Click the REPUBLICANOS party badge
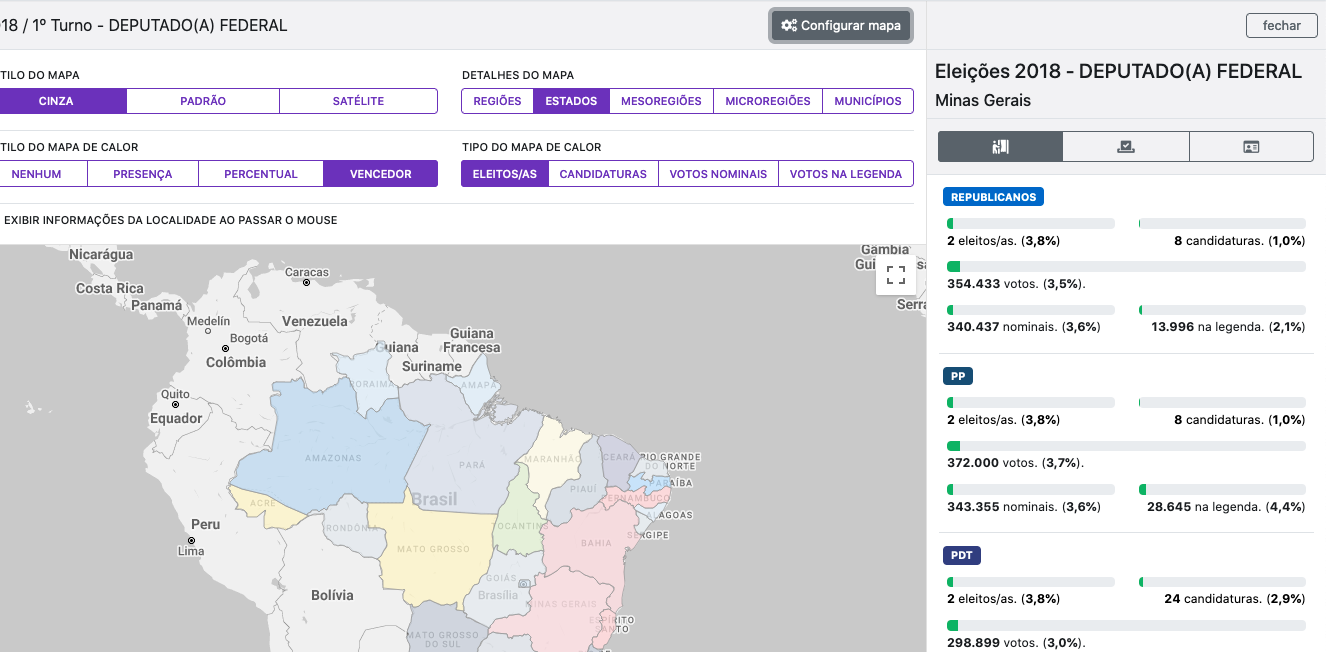The width and height of the screenshot is (1326, 652). click(x=993, y=196)
